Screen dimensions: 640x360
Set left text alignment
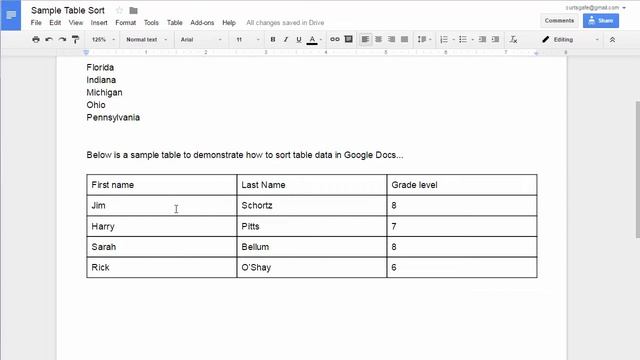tap(365, 40)
